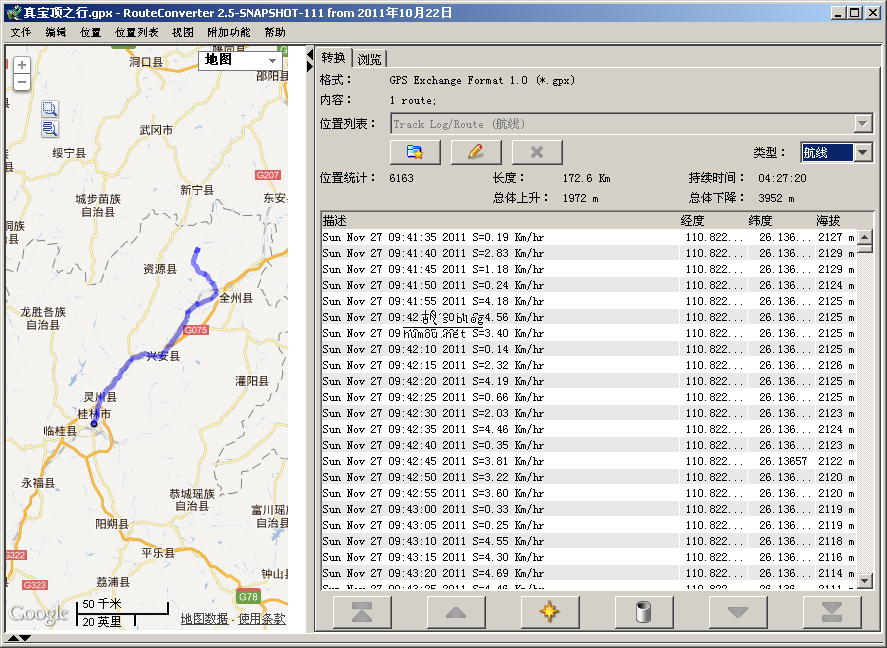Image resolution: width=887 pixels, height=648 pixels.
Task: Click the 使用条款 link on the map
Action: 262,619
